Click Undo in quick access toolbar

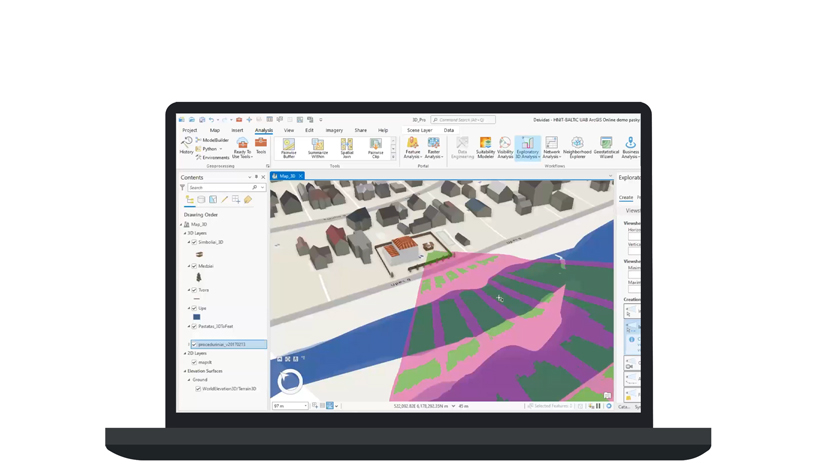[x=211, y=120]
